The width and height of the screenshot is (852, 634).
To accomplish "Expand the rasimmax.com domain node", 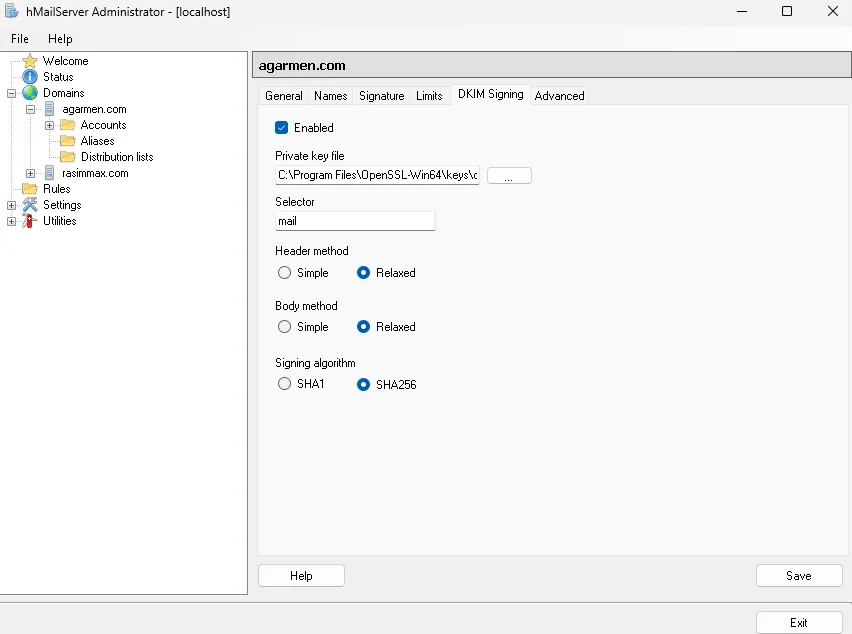I will click(29, 173).
